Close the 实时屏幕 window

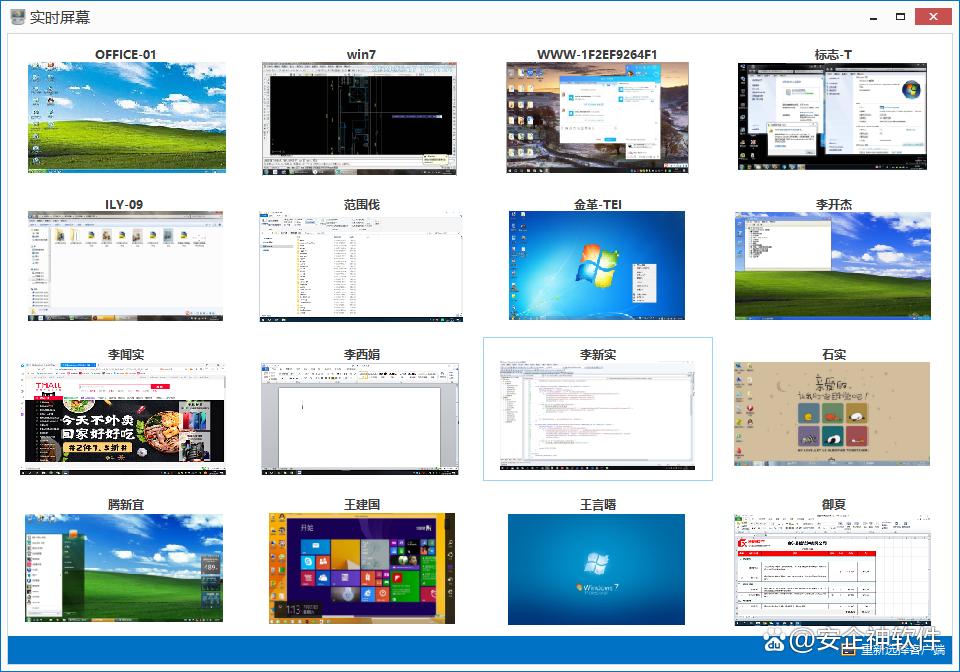pyautogui.click(x=933, y=17)
